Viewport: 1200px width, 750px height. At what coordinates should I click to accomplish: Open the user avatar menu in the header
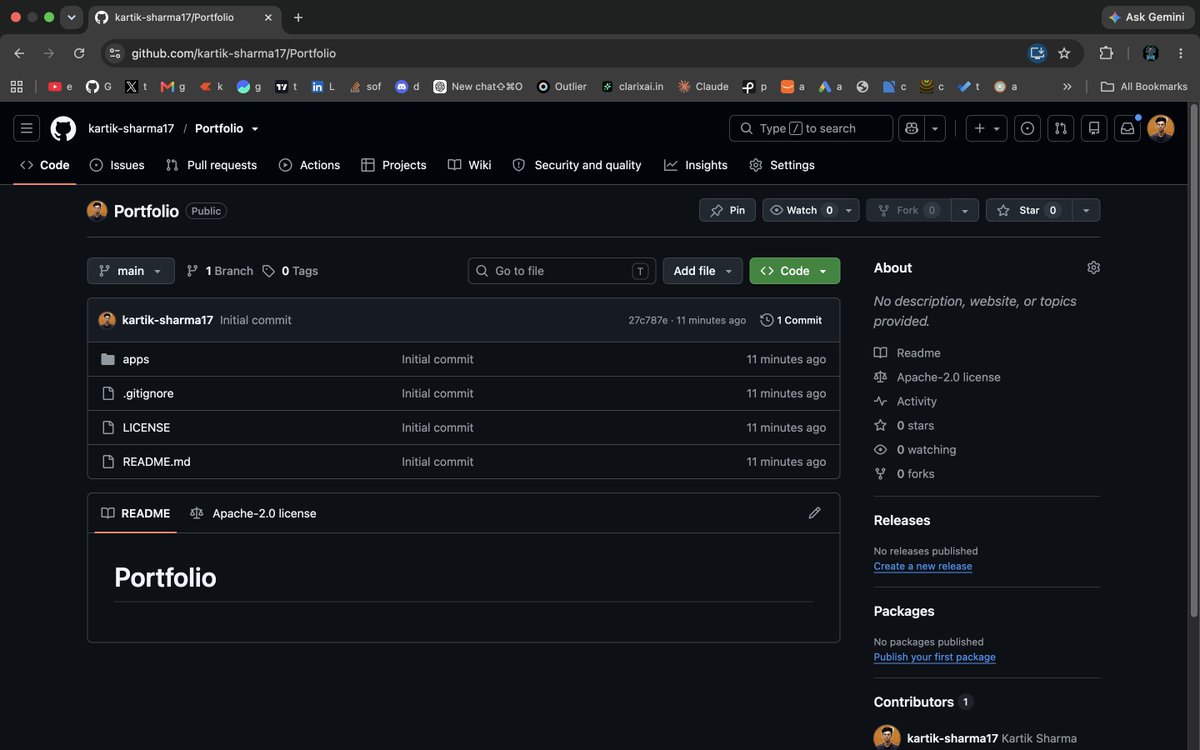(x=1160, y=128)
